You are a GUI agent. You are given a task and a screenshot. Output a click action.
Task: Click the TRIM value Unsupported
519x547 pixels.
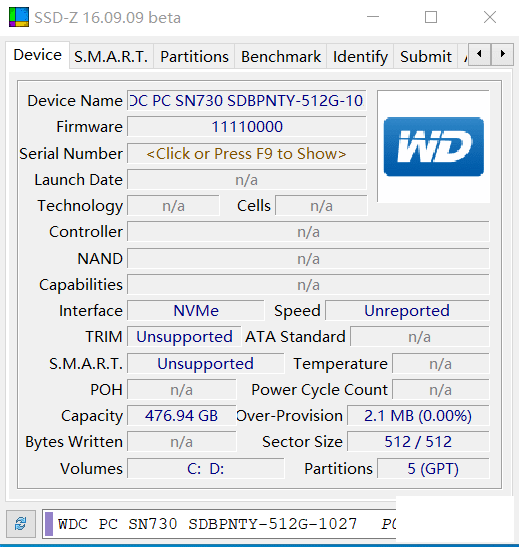(x=184, y=337)
